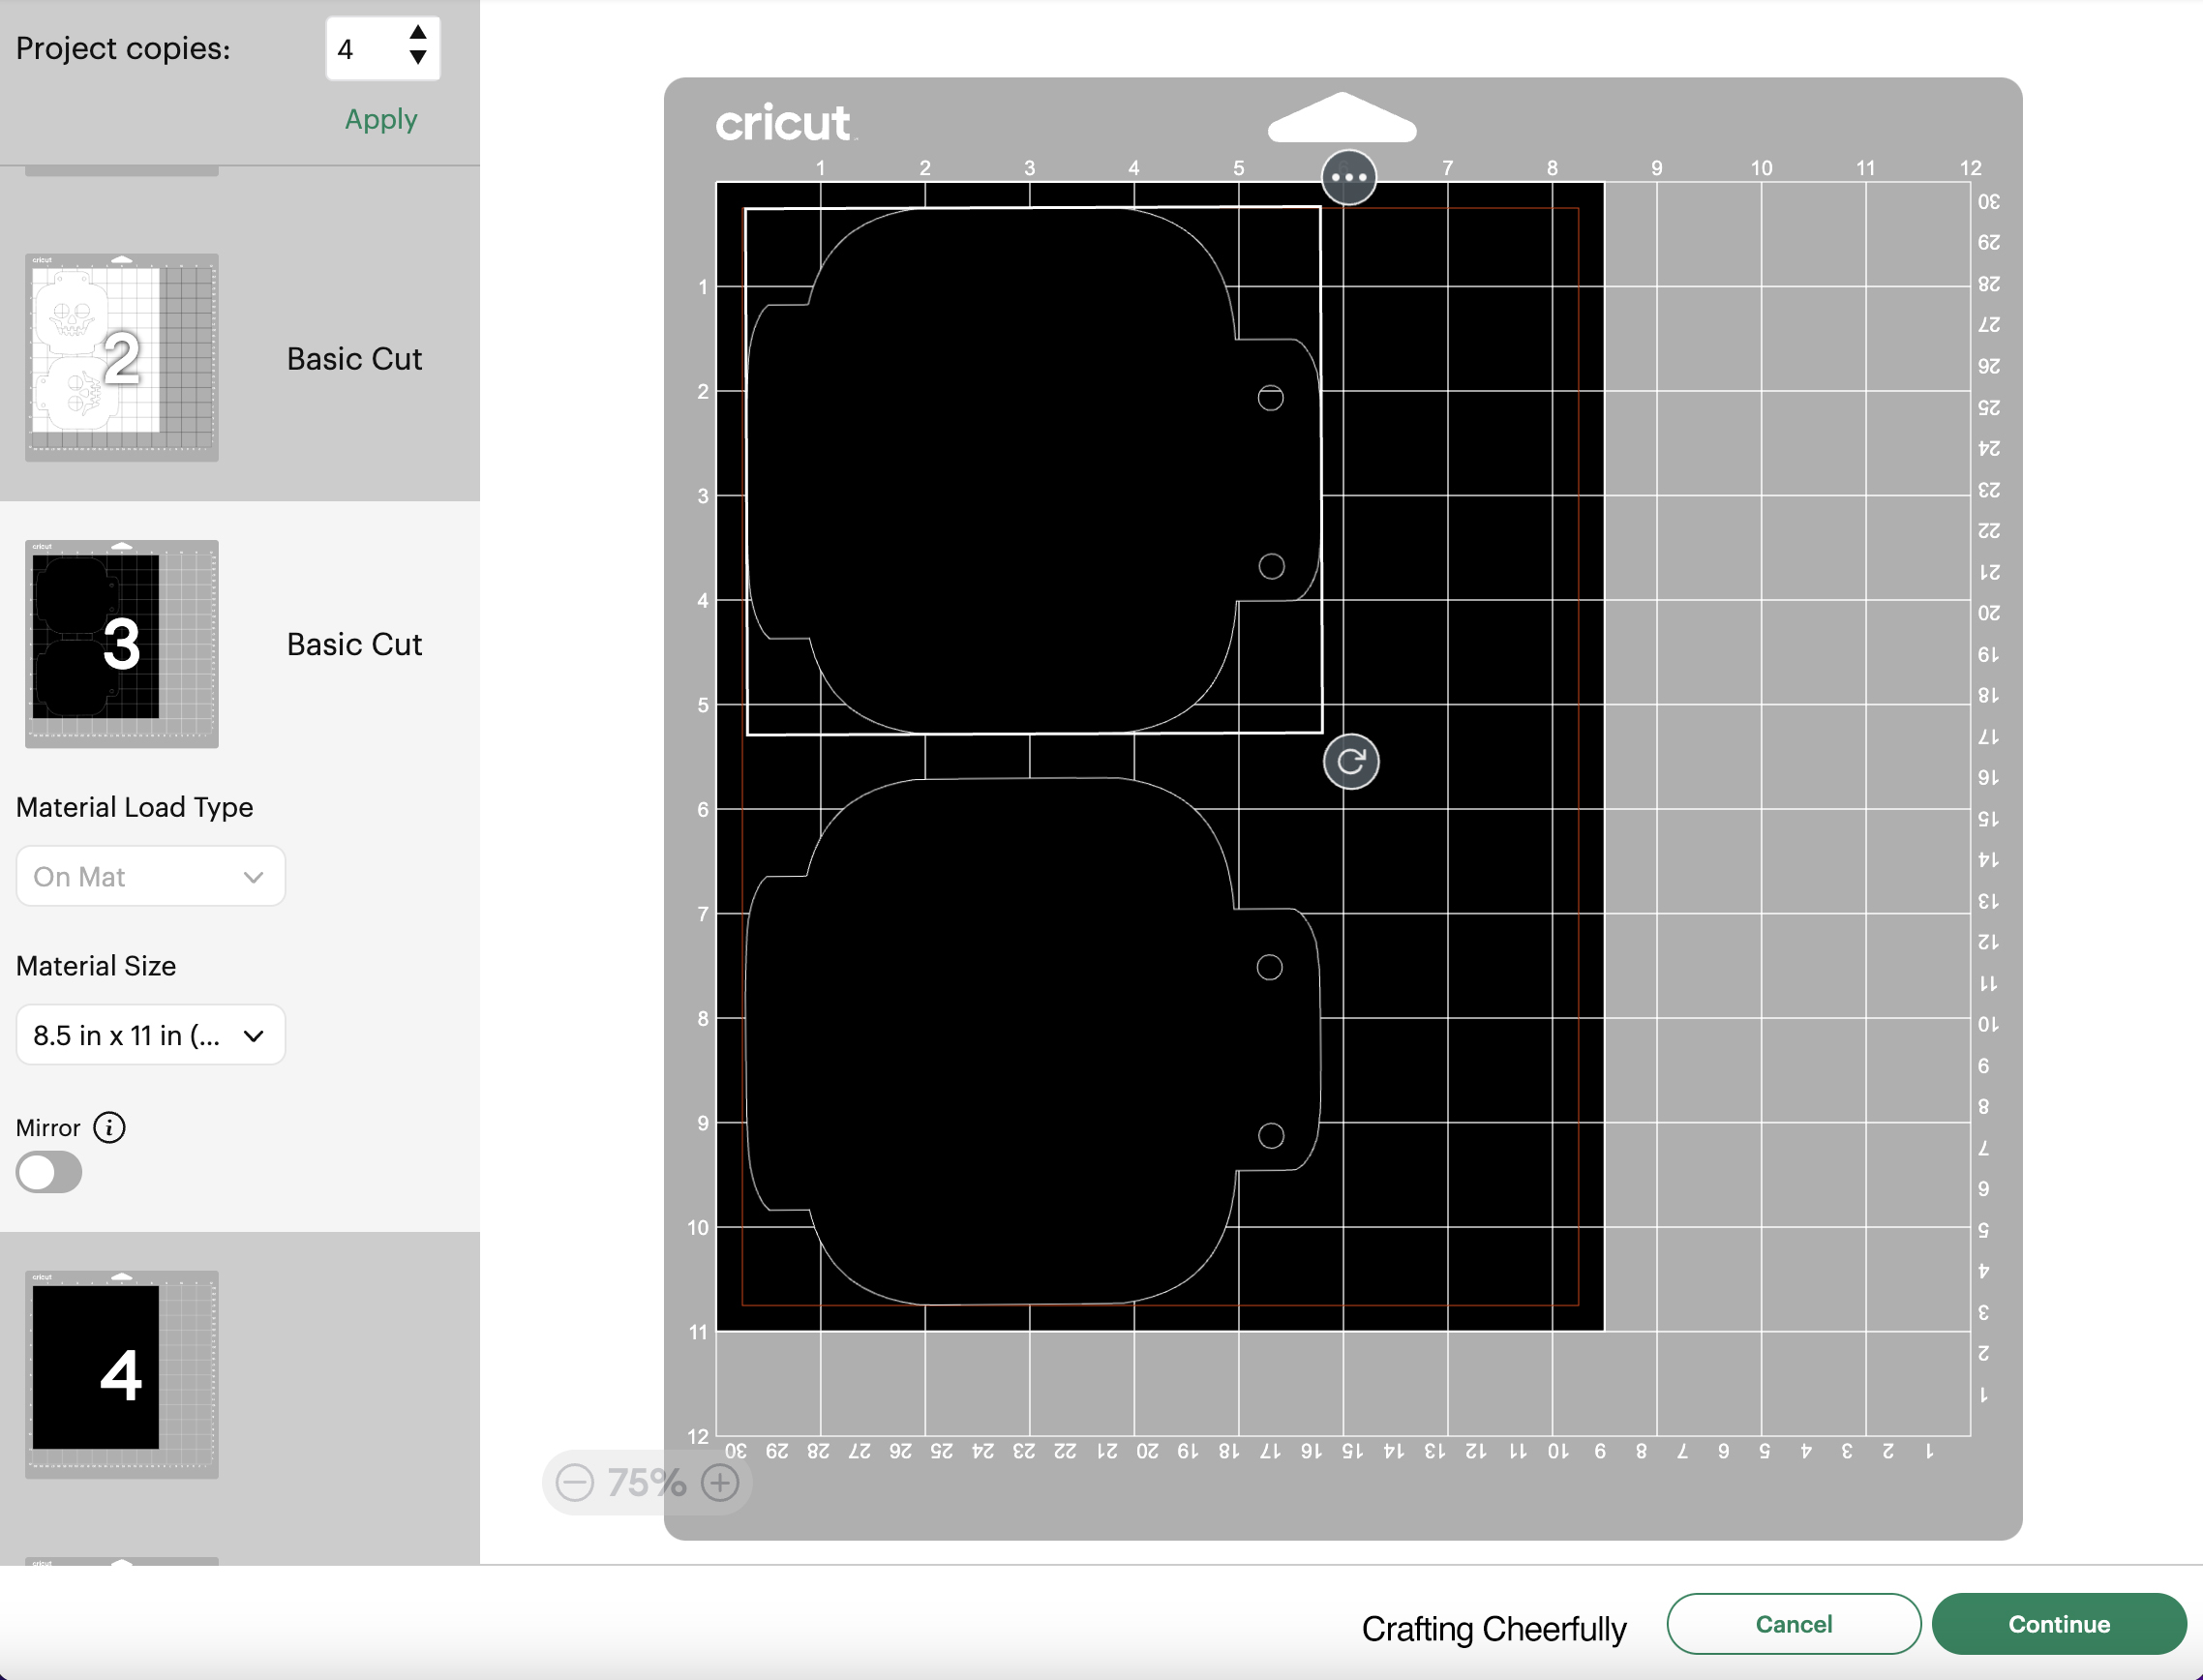This screenshot has width=2203, height=1680.
Task: Enable the Mirror toggle
Action: [48, 1171]
